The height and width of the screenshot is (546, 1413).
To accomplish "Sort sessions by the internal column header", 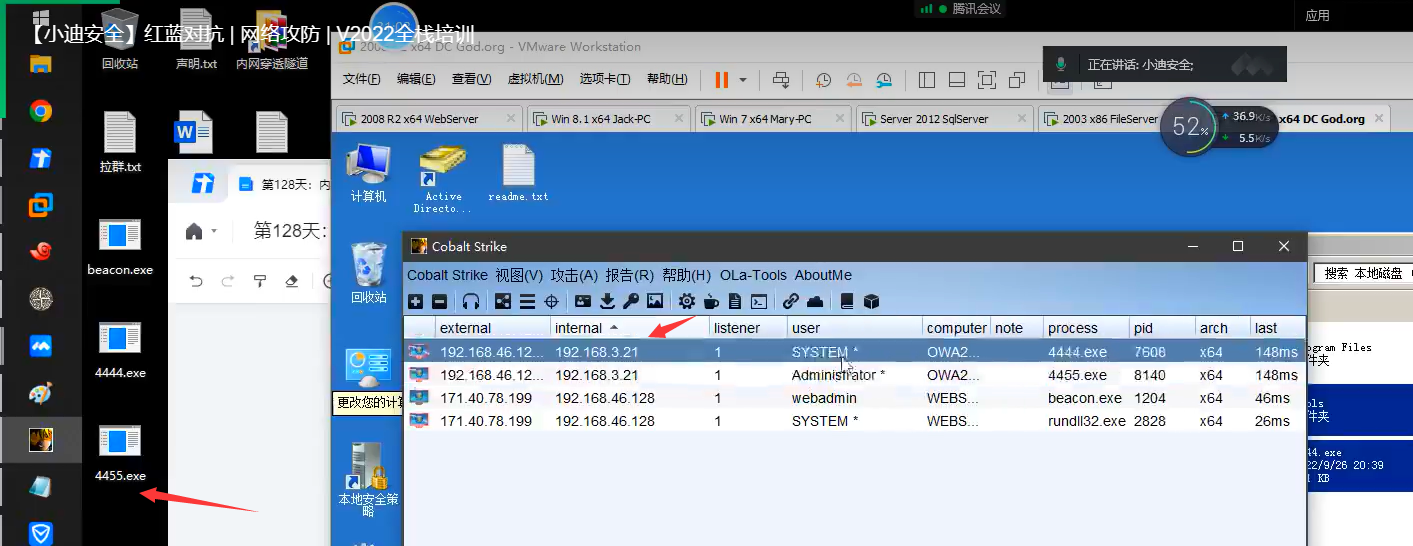I will (579, 328).
